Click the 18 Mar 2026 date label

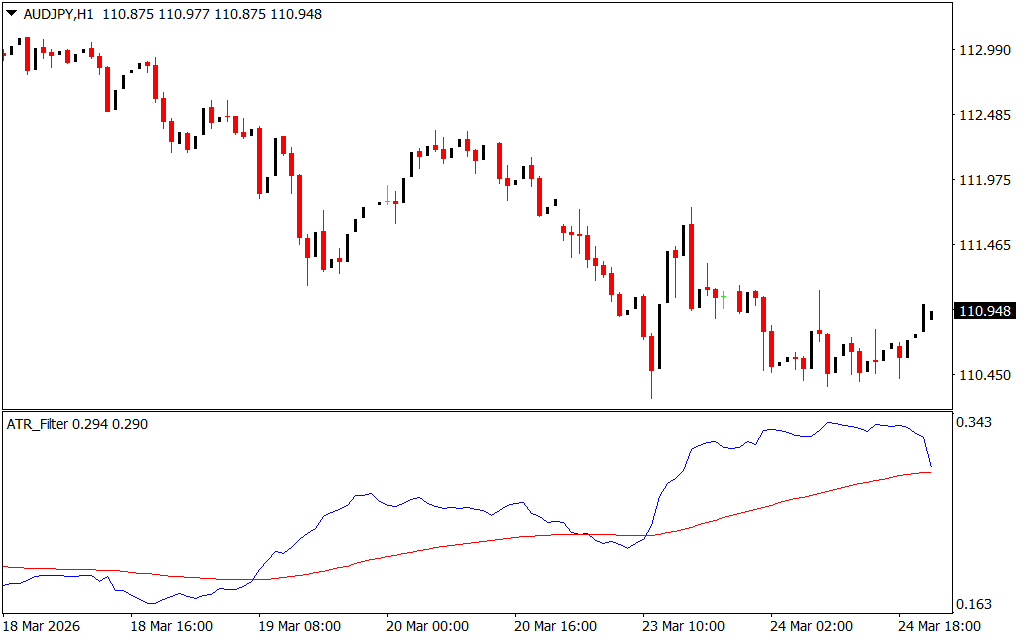tap(42, 626)
